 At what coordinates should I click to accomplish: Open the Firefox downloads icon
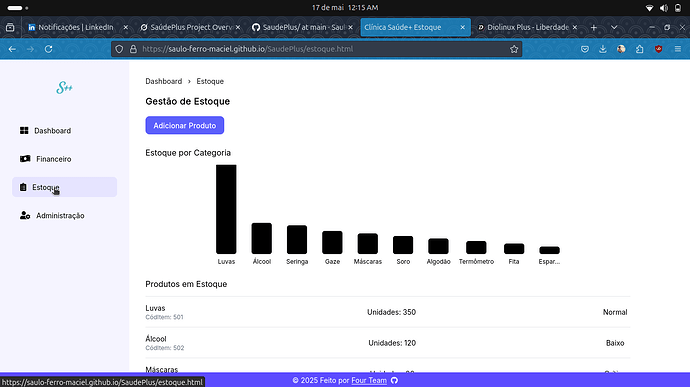click(x=603, y=49)
